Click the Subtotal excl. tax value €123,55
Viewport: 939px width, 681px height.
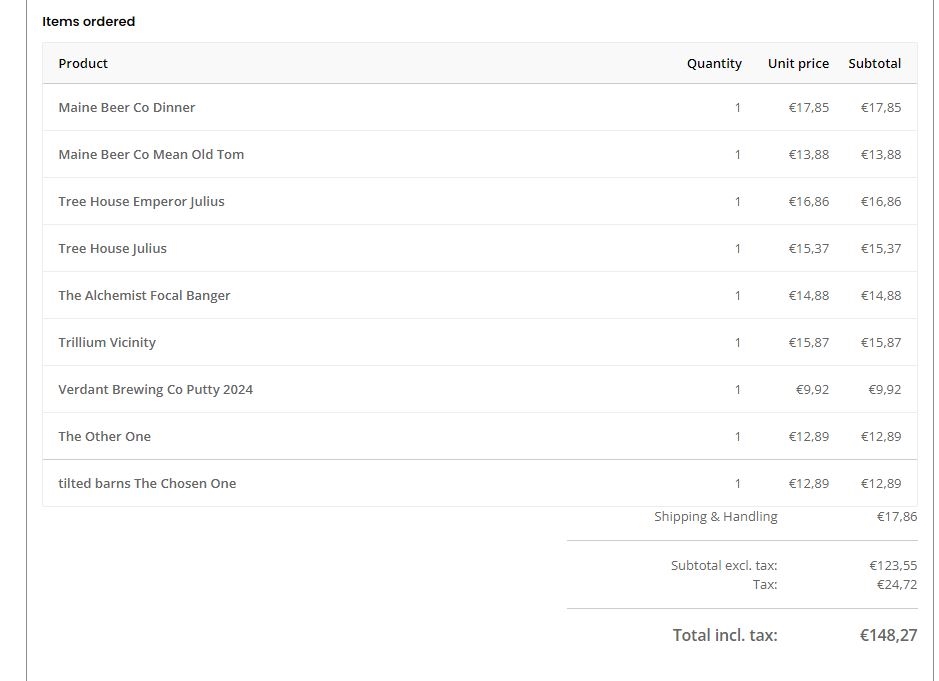tap(893, 565)
